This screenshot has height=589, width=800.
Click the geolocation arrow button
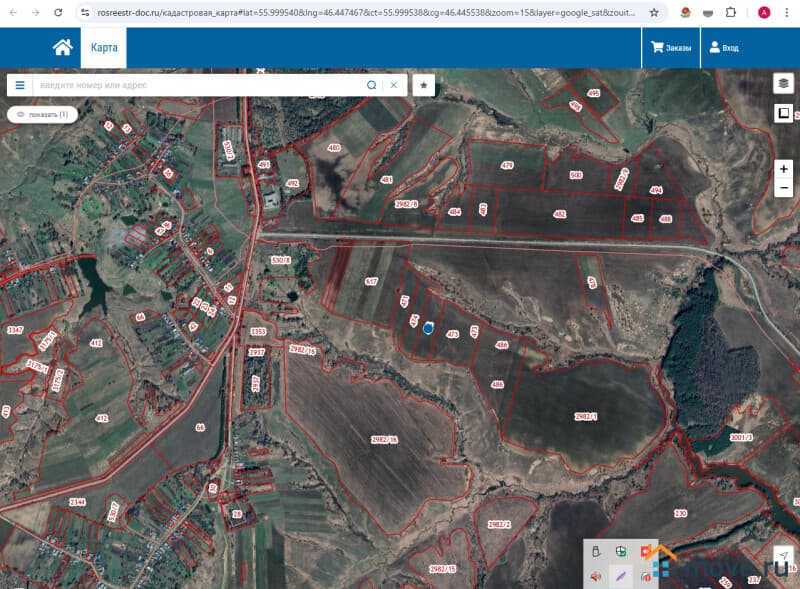(x=784, y=556)
